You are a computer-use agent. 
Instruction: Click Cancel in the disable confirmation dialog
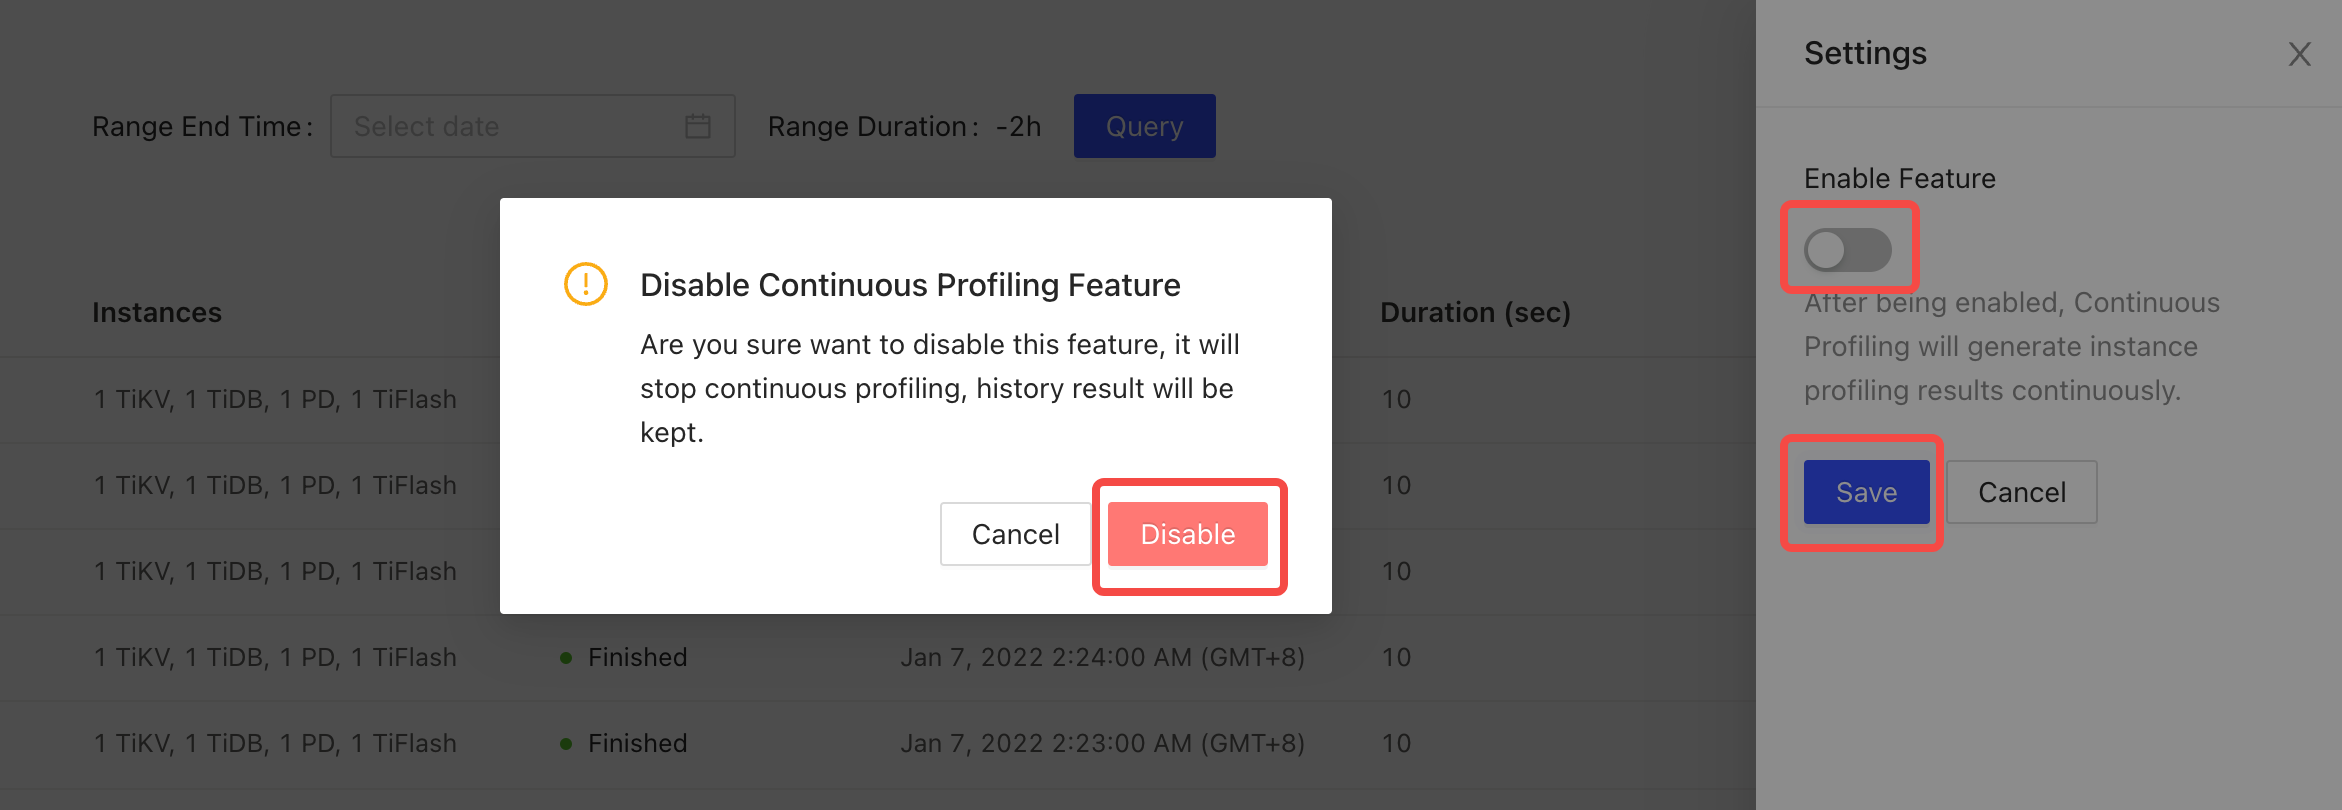1015,534
